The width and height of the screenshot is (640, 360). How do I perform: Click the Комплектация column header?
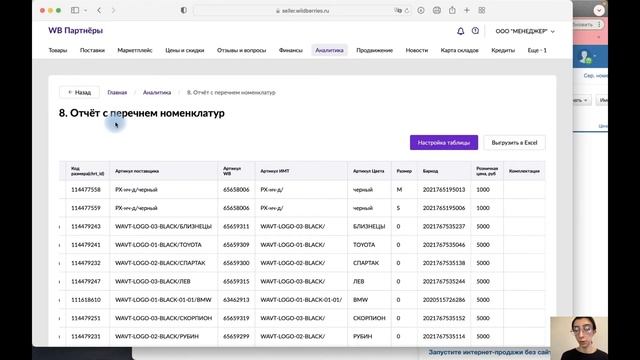(x=524, y=171)
